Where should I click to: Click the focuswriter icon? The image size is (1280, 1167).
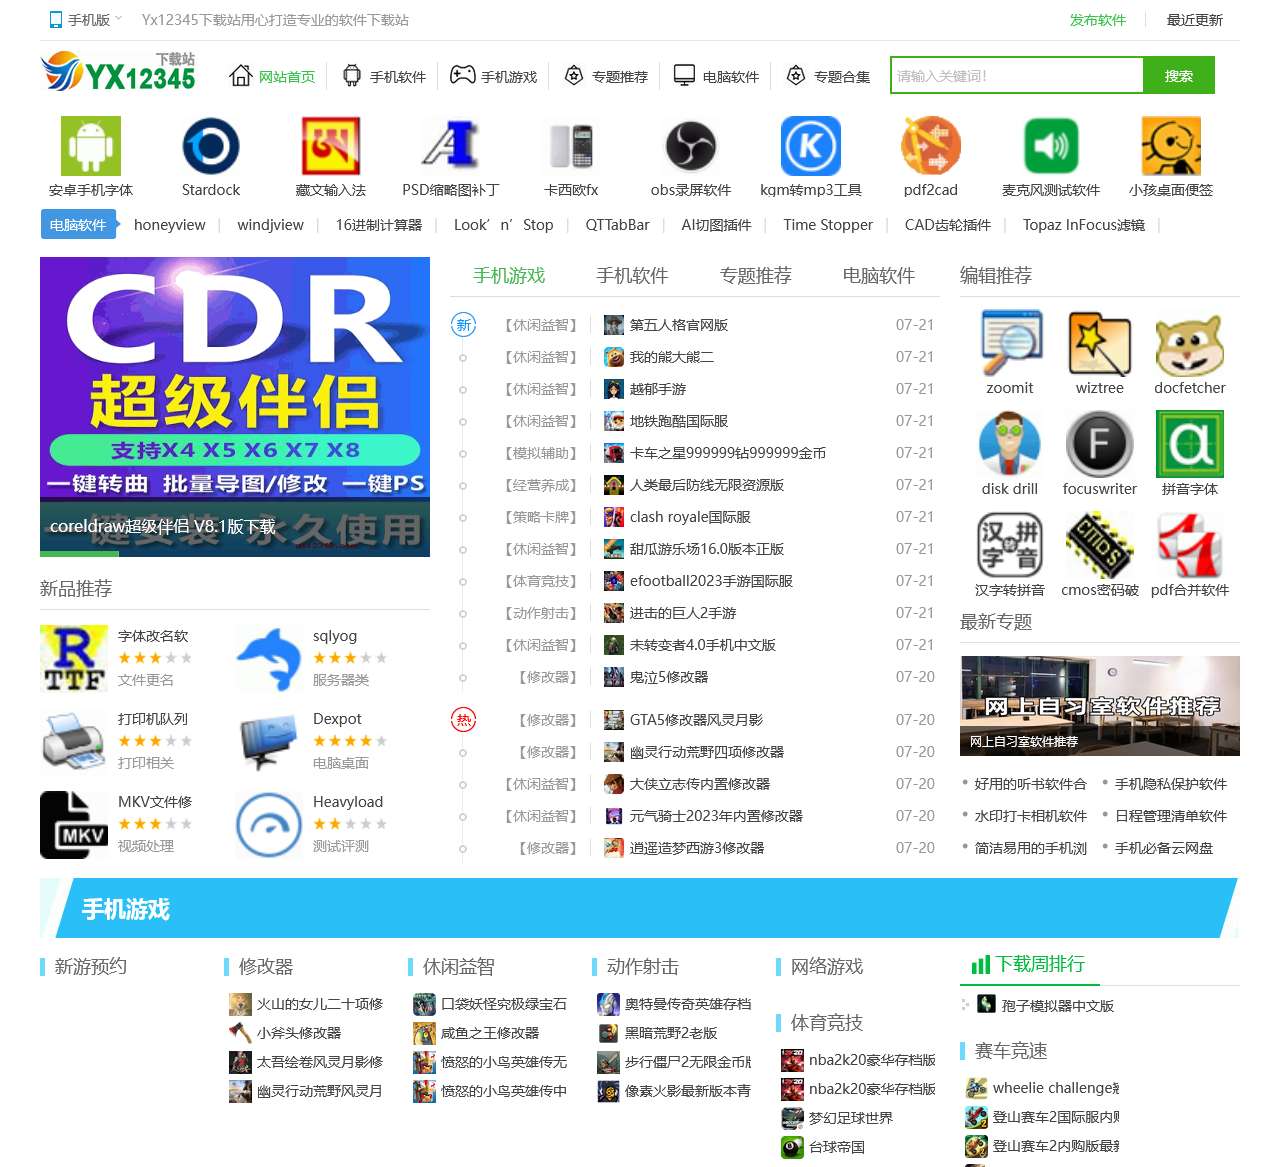pos(1100,444)
